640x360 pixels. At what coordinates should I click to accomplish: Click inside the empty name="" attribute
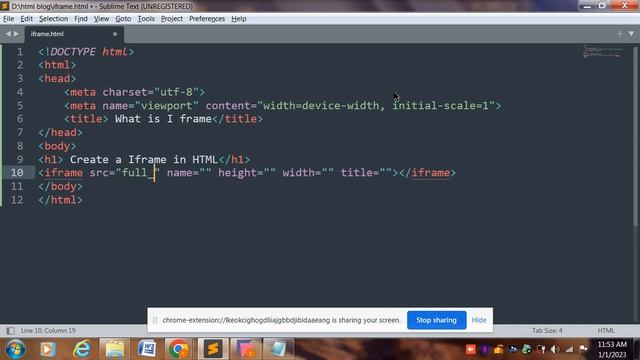pos(205,173)
